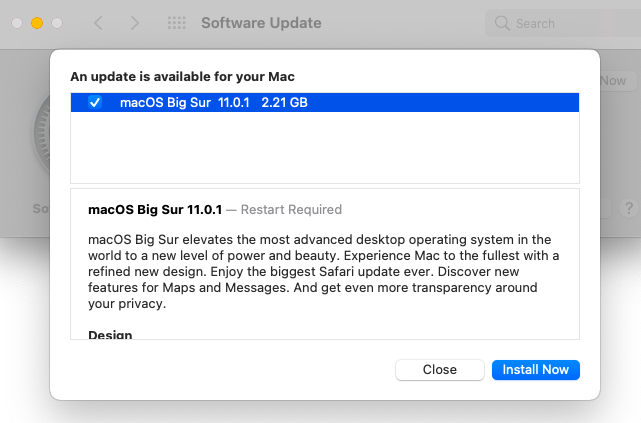Select the macOS Big Sur 11.0.1 update row

325,102
